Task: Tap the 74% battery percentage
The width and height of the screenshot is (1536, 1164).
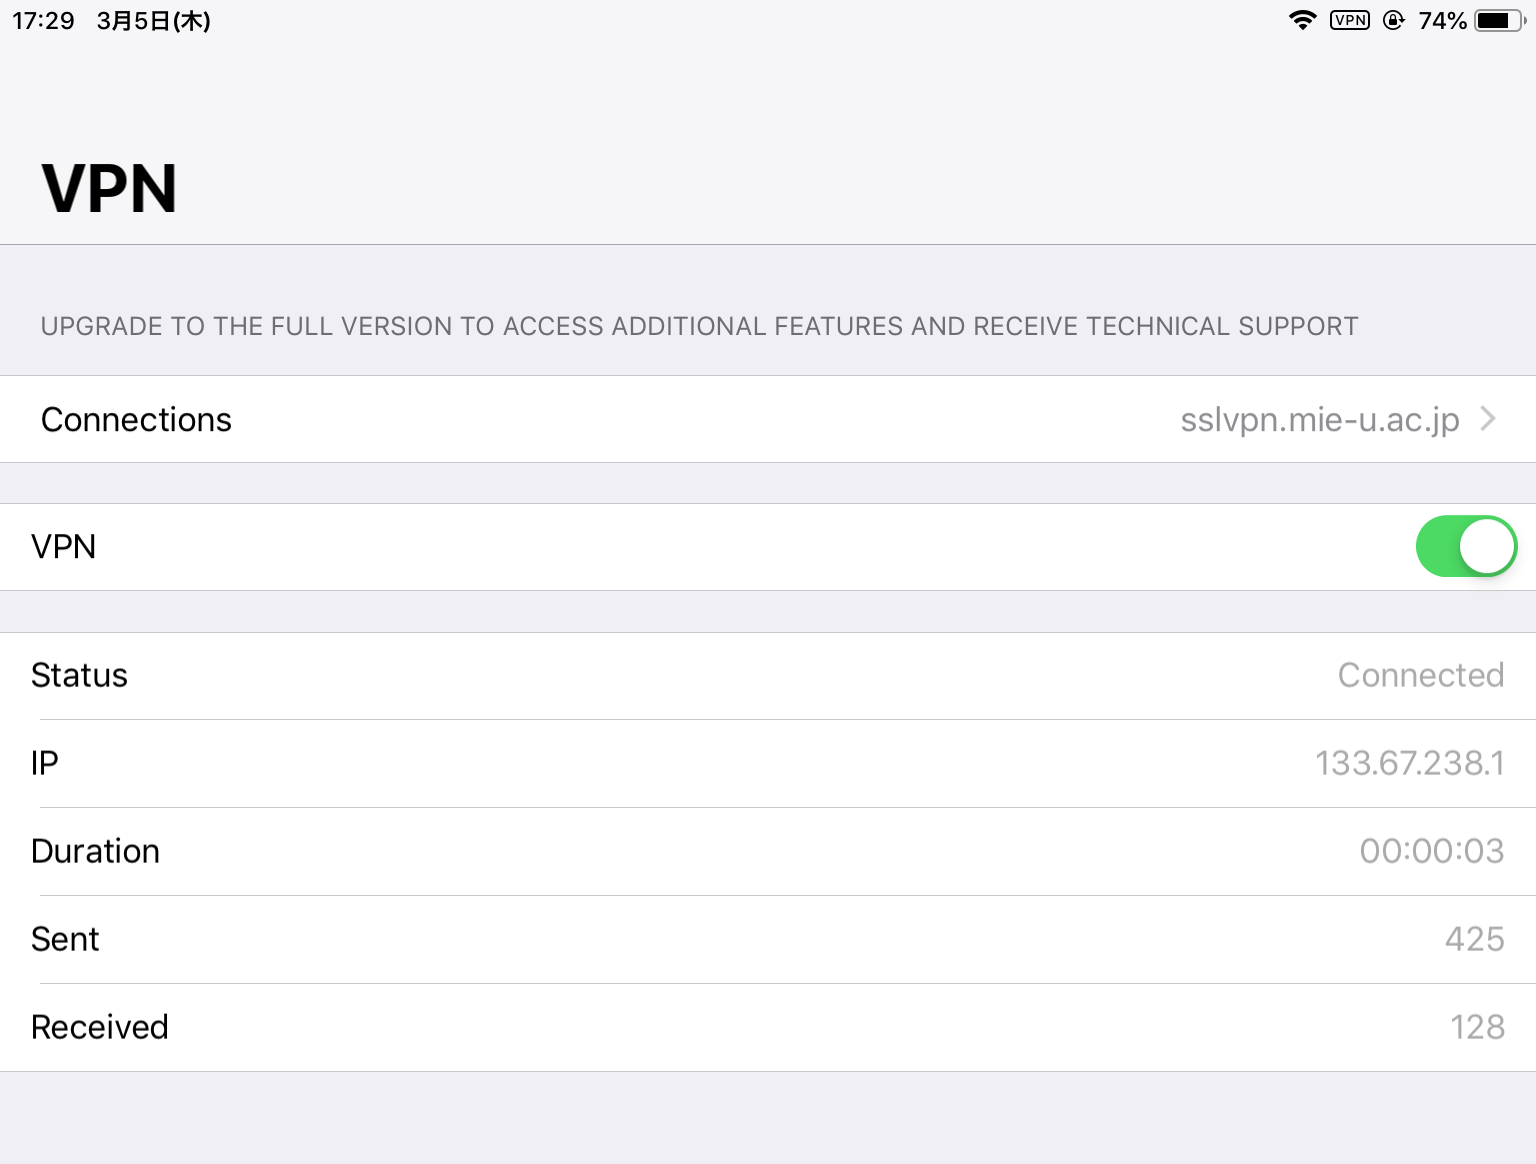Action: click(1442, 21)
